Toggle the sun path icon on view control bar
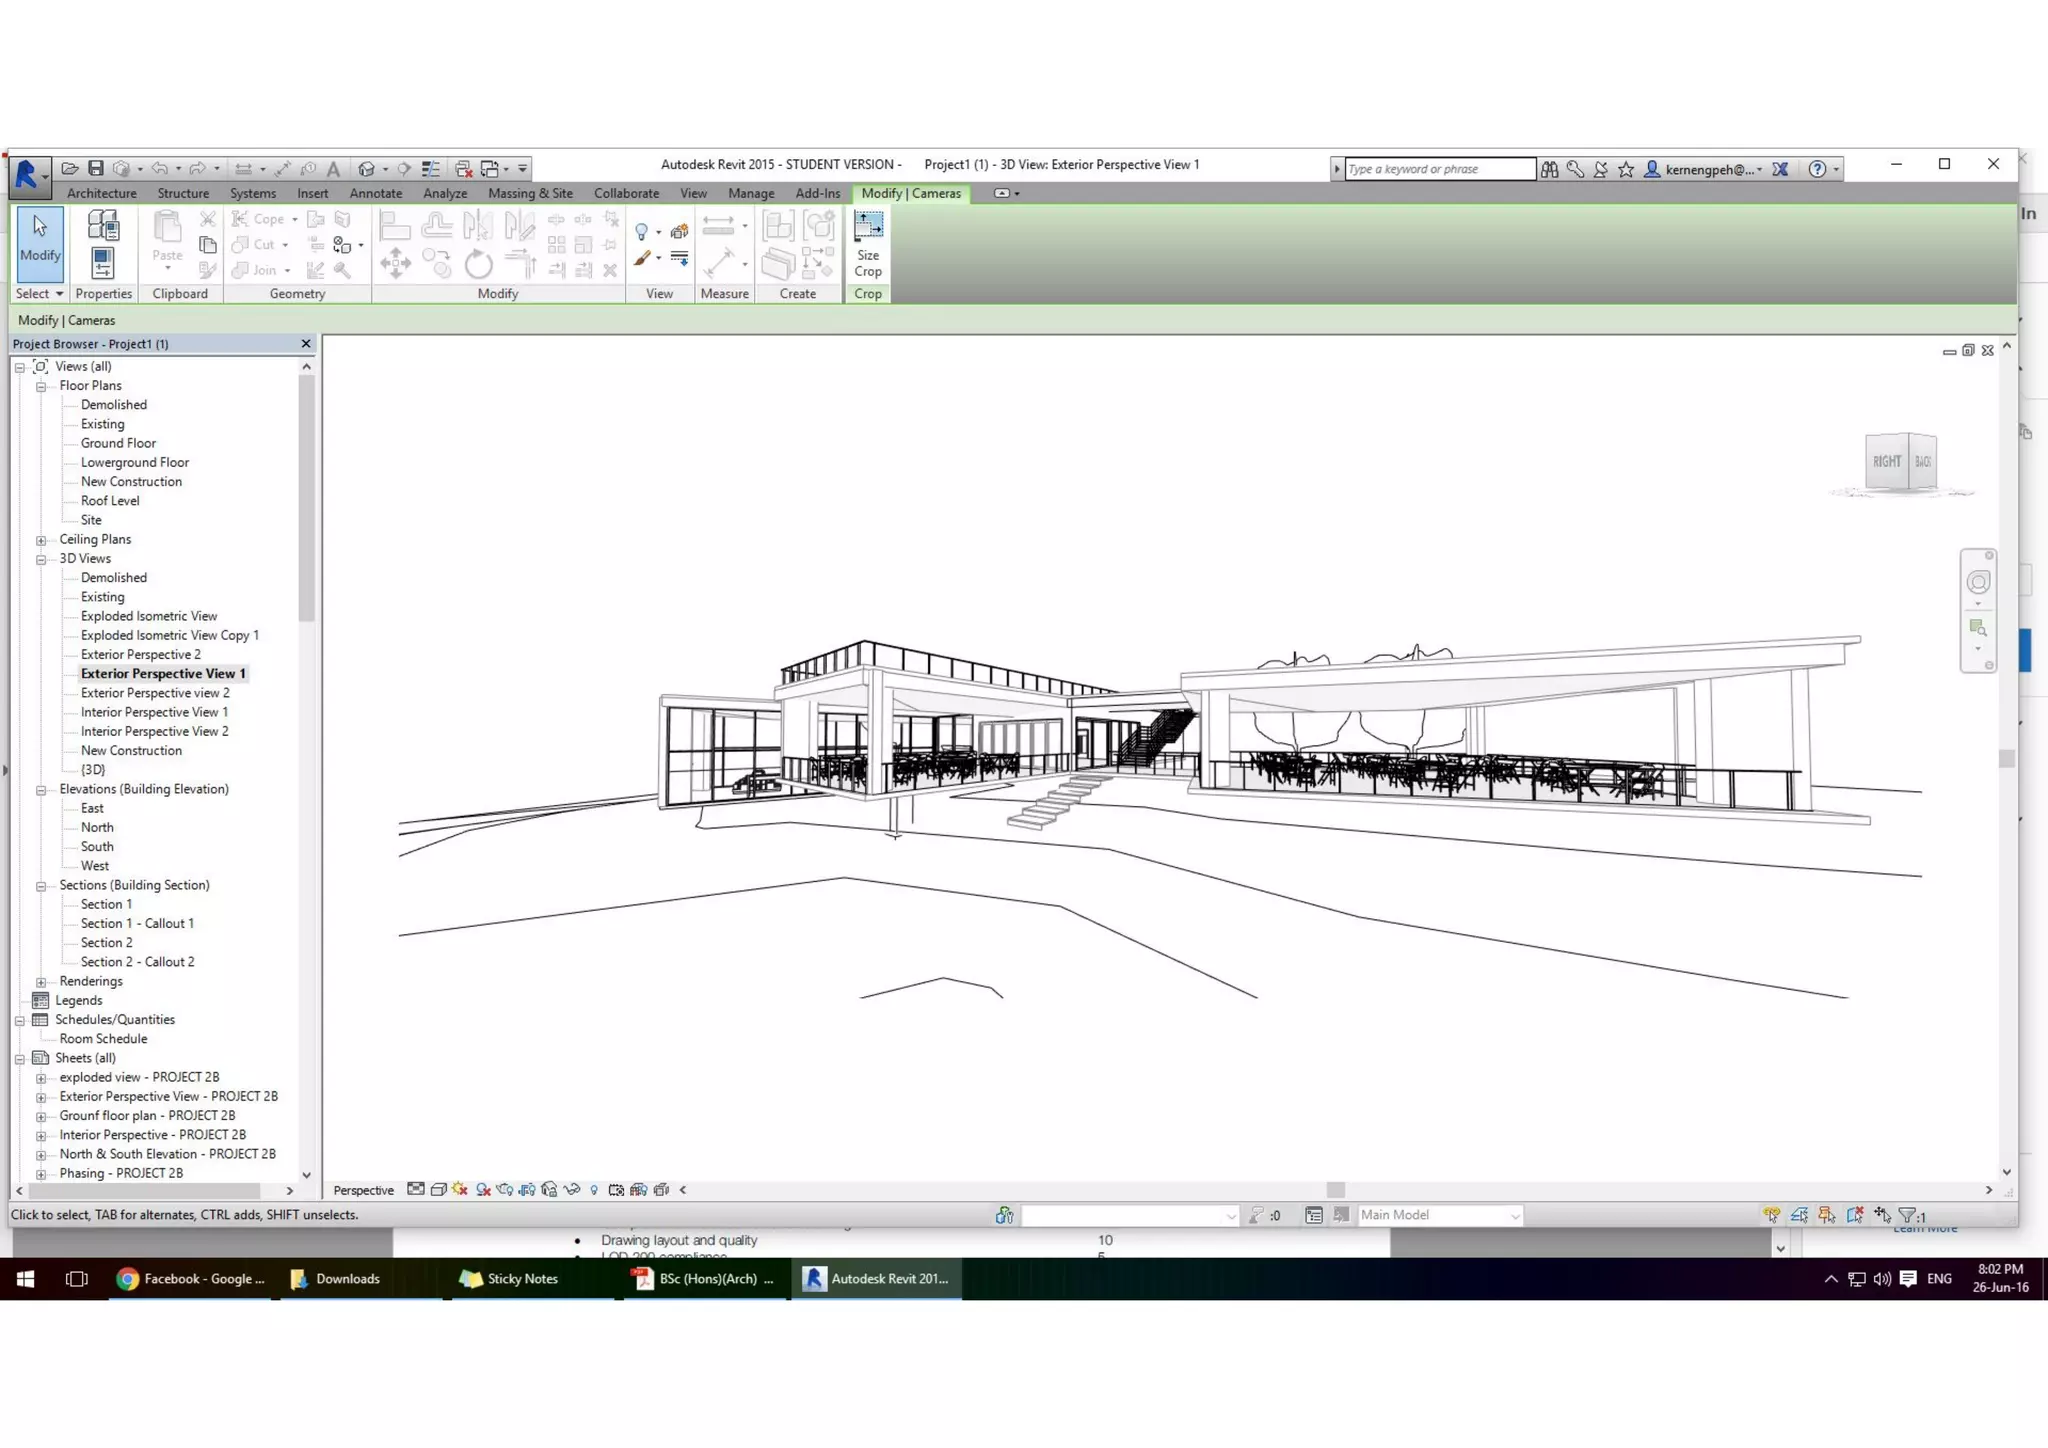This screenshot has height=1448, width=2048. 460,1190
